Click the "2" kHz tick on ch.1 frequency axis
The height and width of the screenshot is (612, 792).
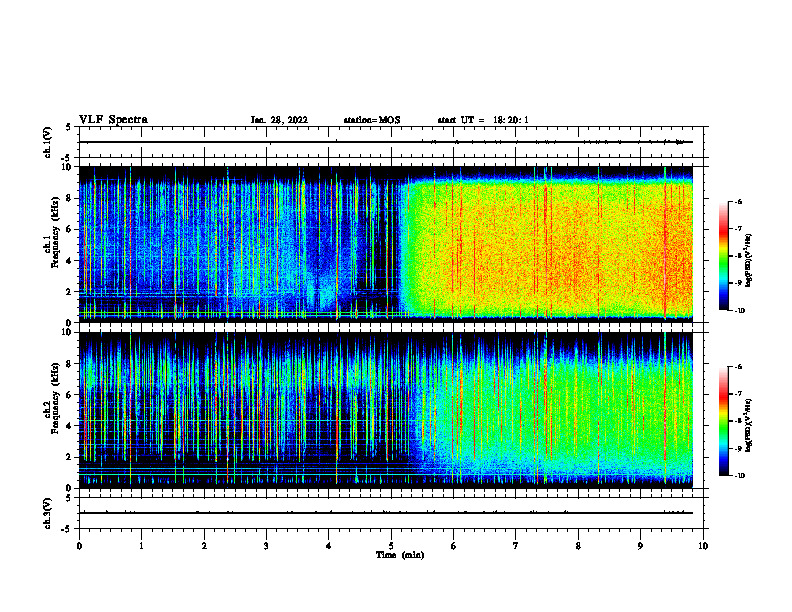coord(69,291)
